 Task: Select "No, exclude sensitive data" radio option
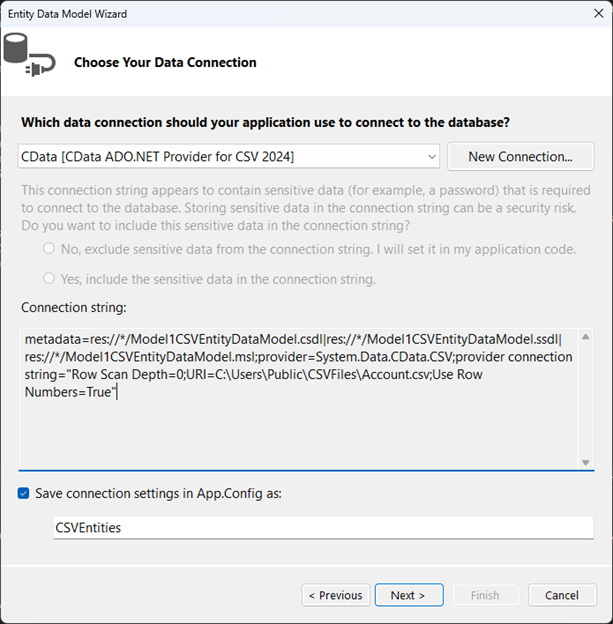click(48, 248)
